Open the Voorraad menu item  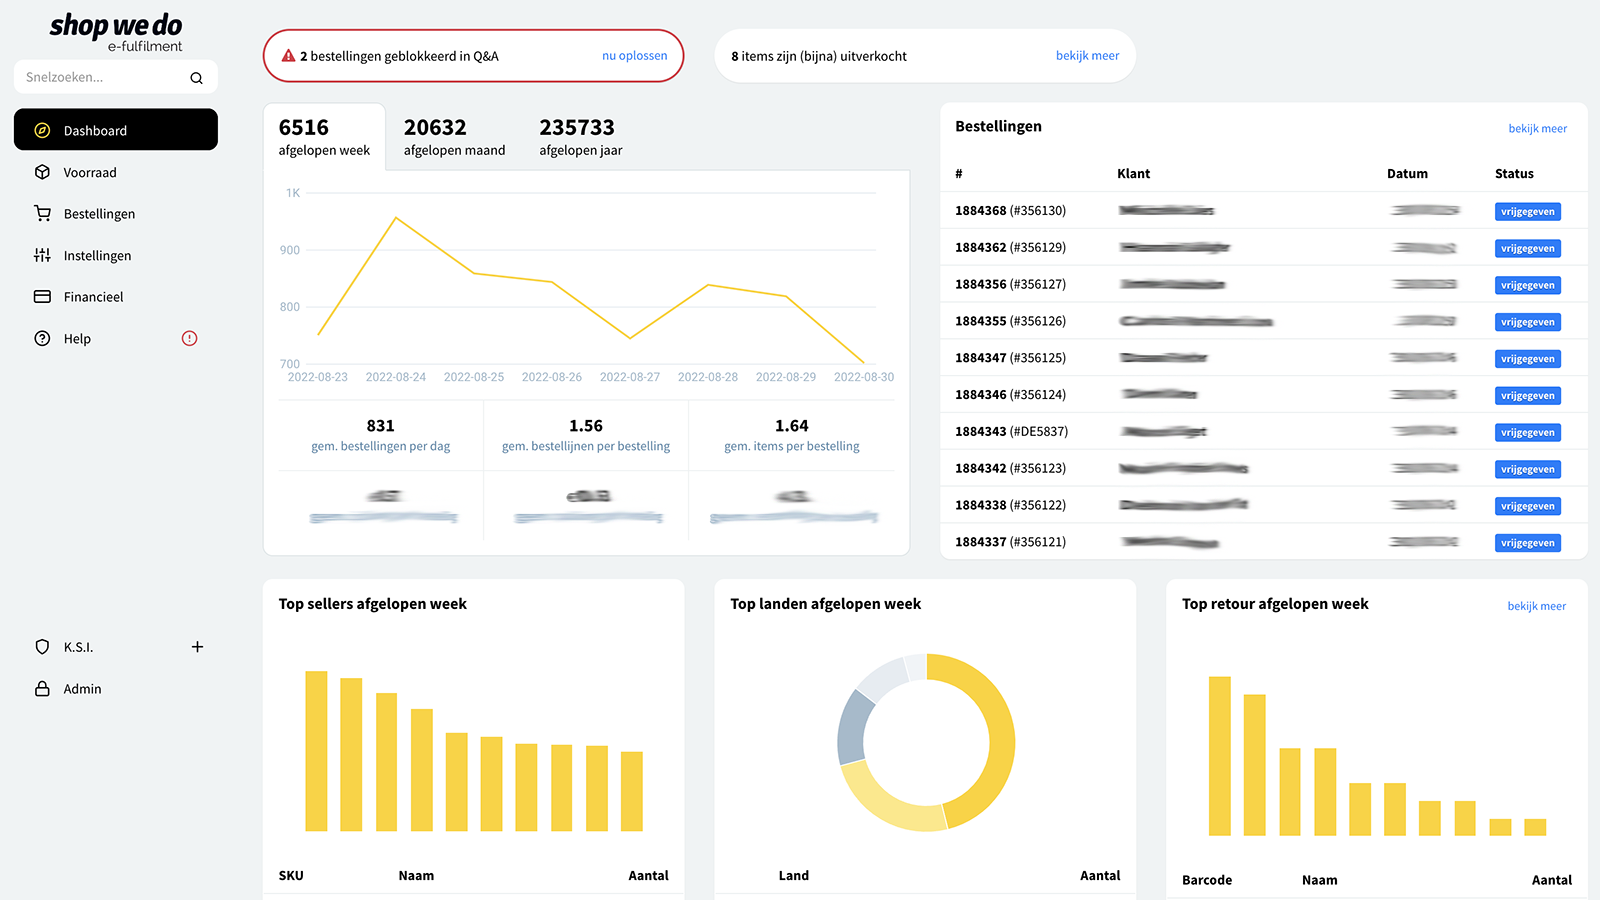(116, 172)
